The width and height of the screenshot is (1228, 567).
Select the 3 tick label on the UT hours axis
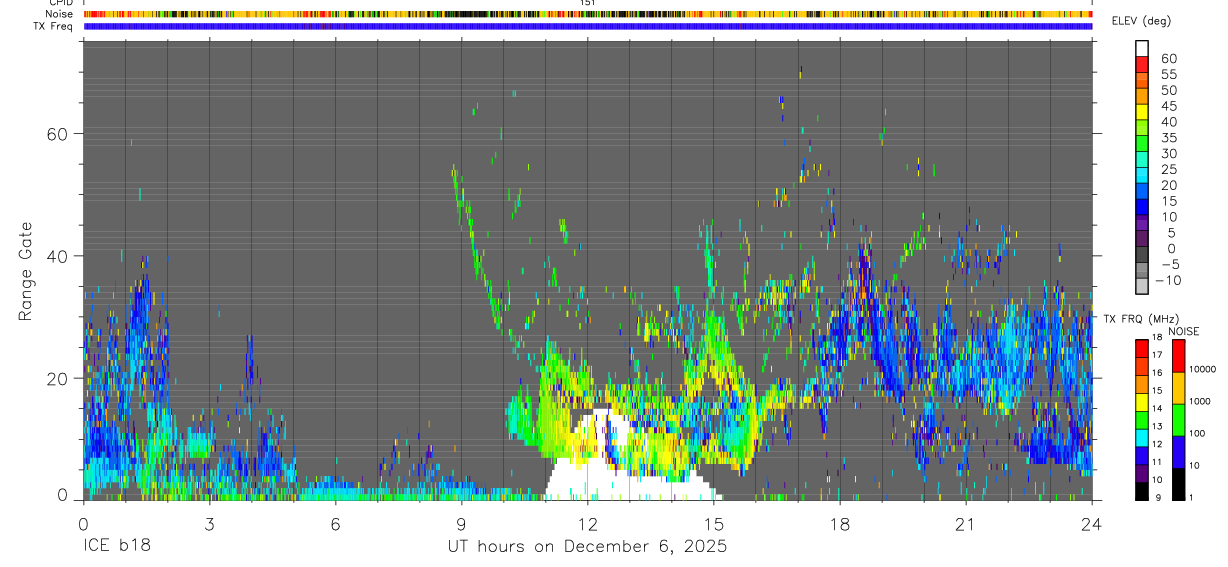209,524
